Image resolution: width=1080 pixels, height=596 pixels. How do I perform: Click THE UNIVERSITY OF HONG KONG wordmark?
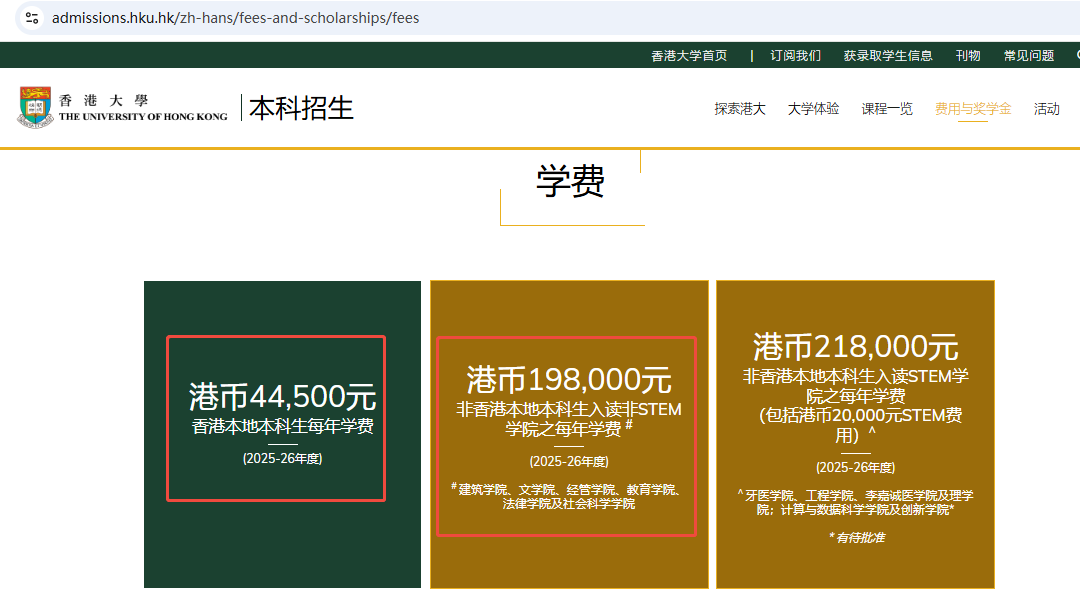tap(143, 116)
